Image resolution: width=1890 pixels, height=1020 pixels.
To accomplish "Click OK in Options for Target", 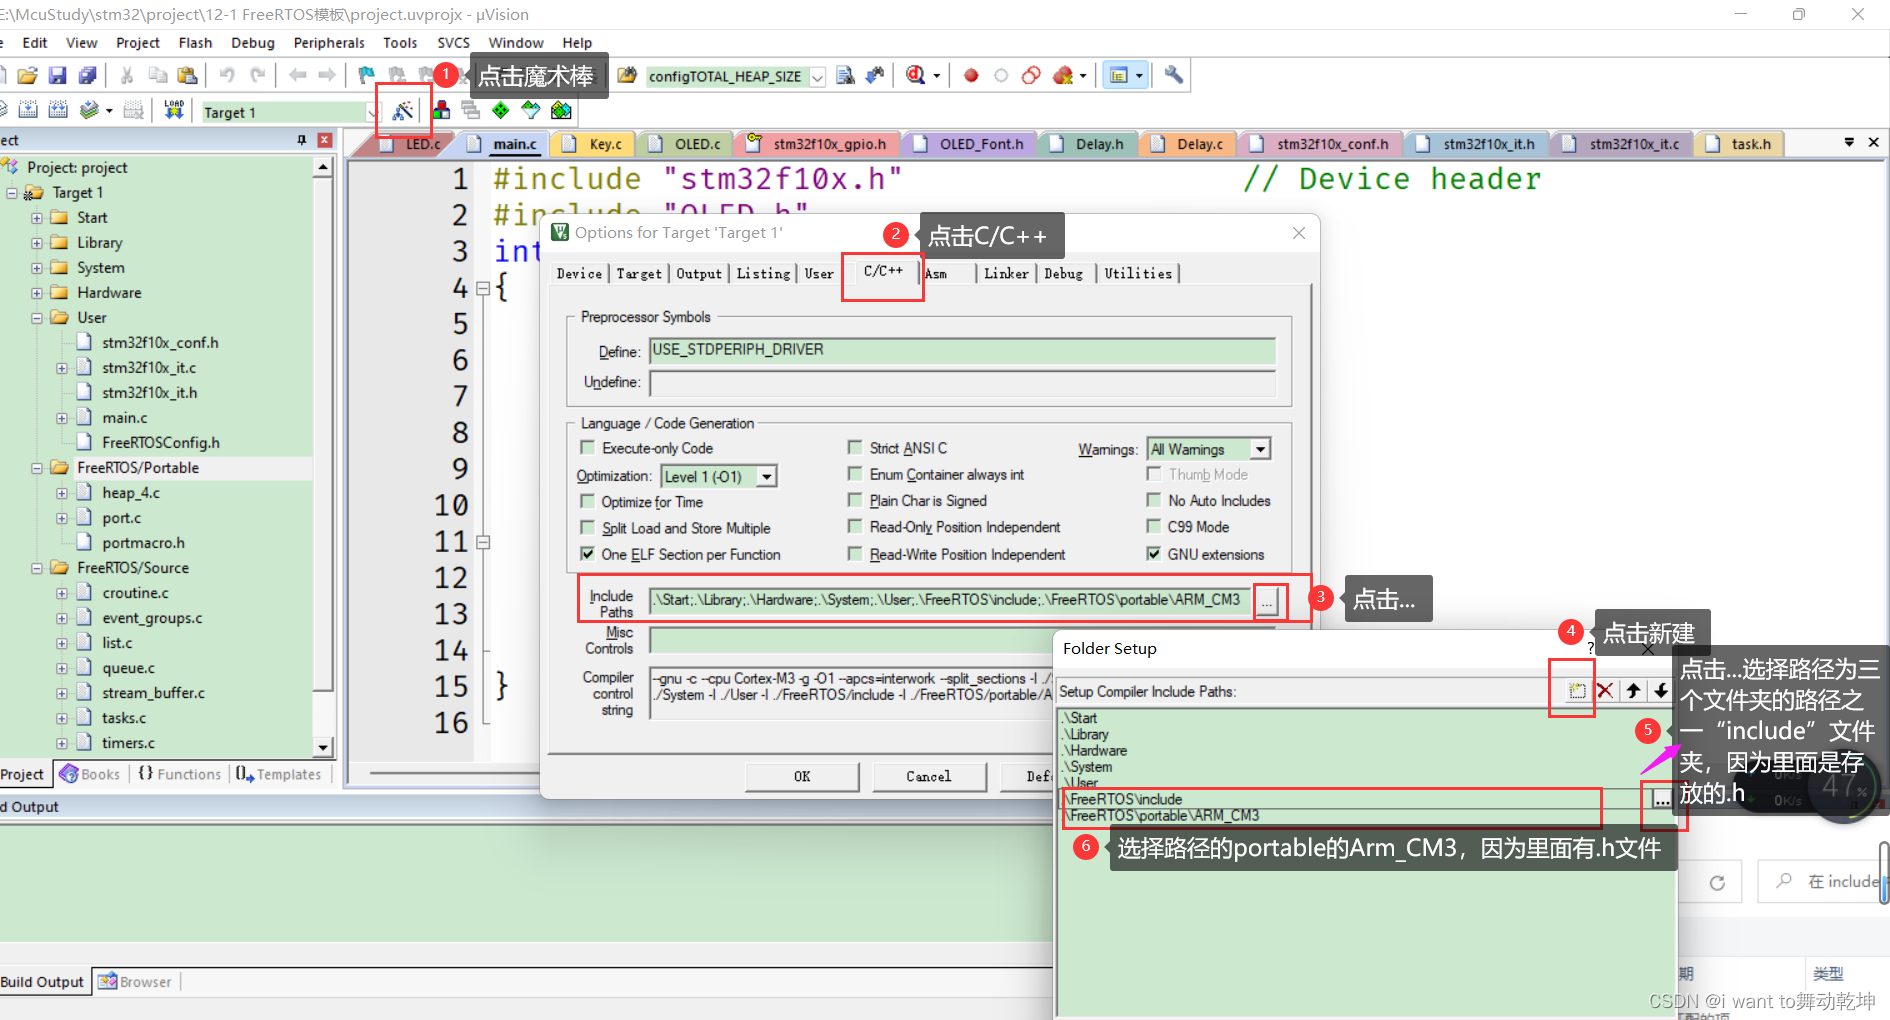I will point(802,776).
